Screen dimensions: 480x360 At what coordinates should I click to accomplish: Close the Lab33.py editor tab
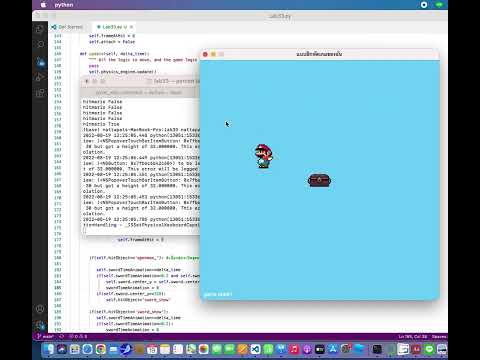[131, 27]
